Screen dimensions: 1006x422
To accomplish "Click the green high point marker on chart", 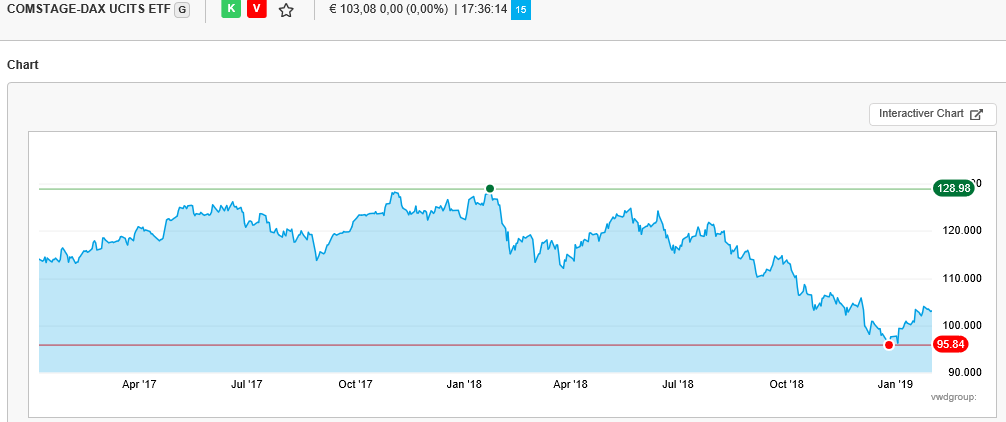I will pos(490,188).
